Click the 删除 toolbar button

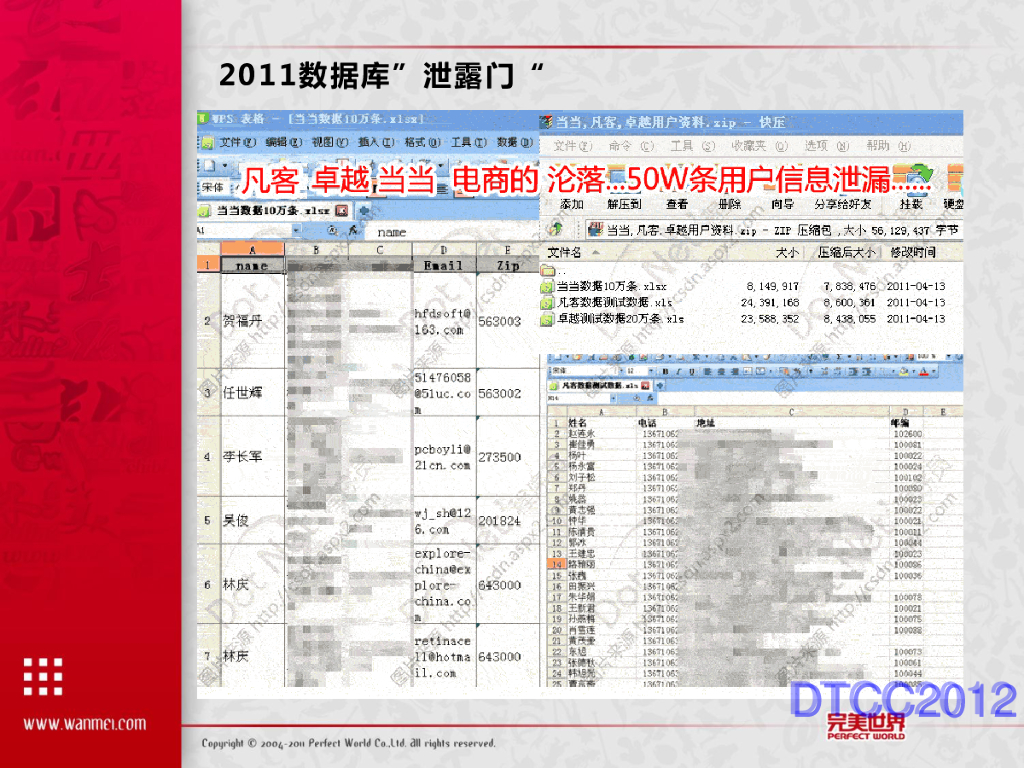[729, 204]
